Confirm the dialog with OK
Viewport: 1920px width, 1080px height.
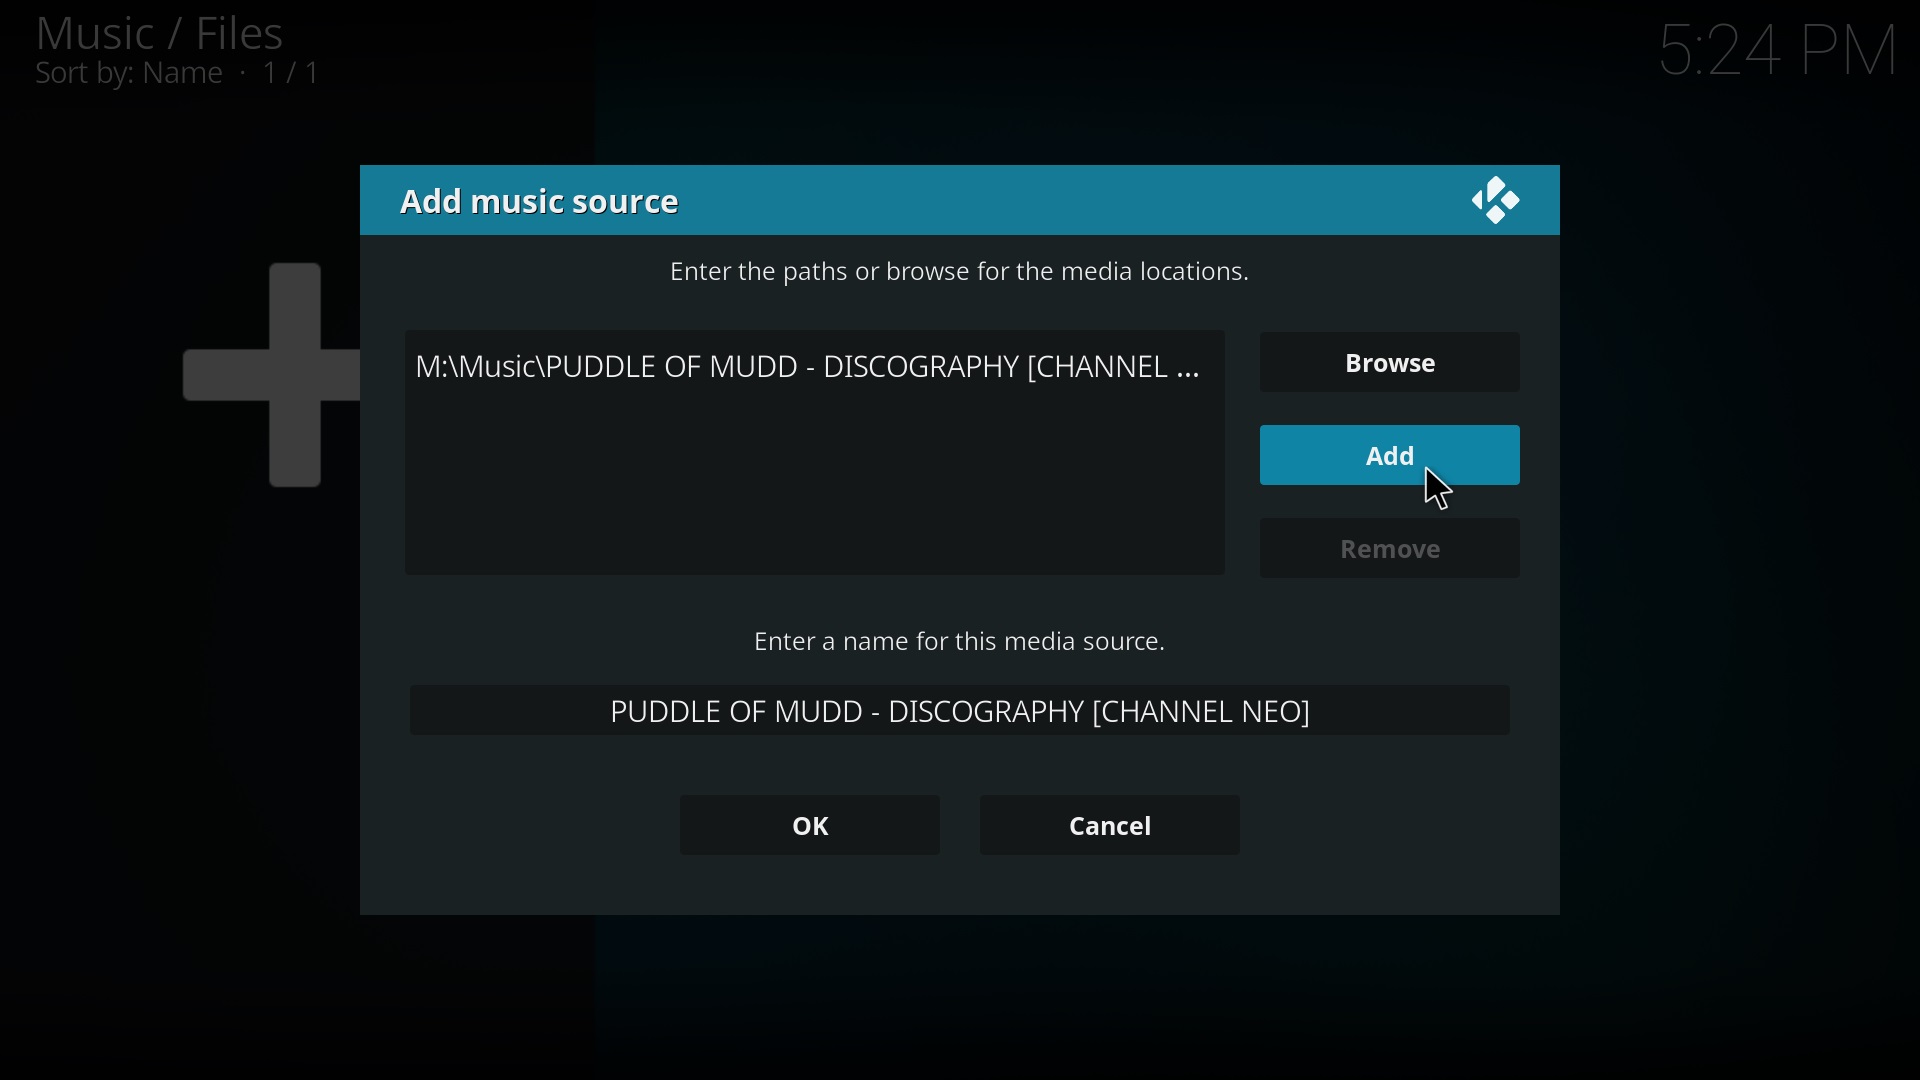point(810,826)
